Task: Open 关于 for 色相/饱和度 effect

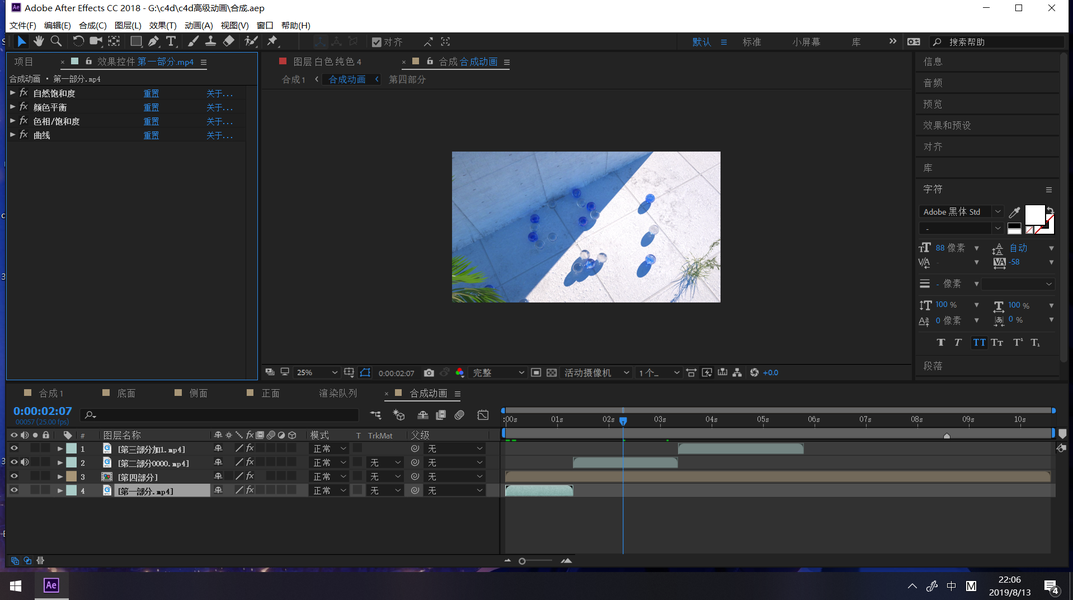Action: point(220,121)
